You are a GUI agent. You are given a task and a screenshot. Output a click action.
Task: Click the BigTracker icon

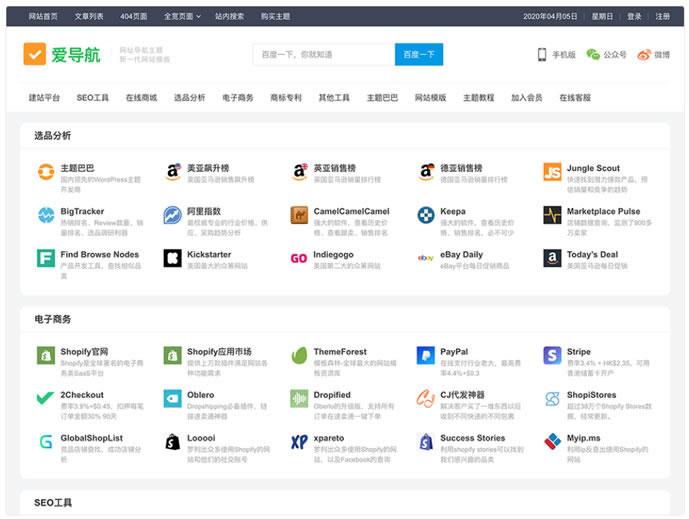tap(46, 215)
